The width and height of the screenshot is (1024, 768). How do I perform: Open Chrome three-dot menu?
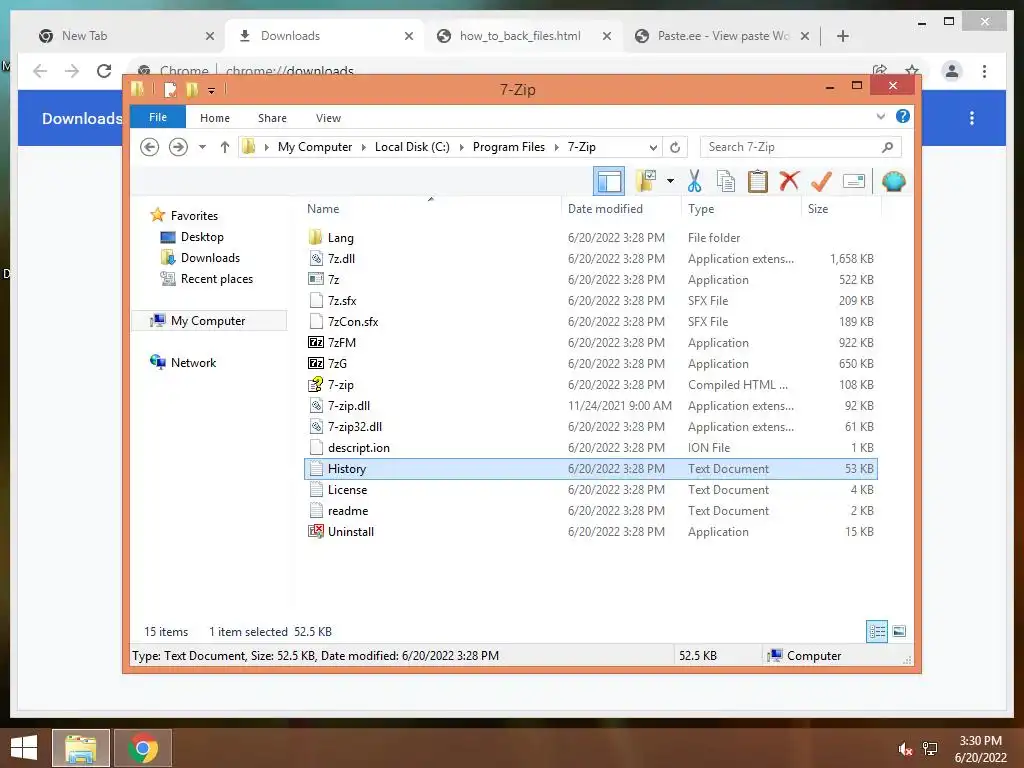984,71
